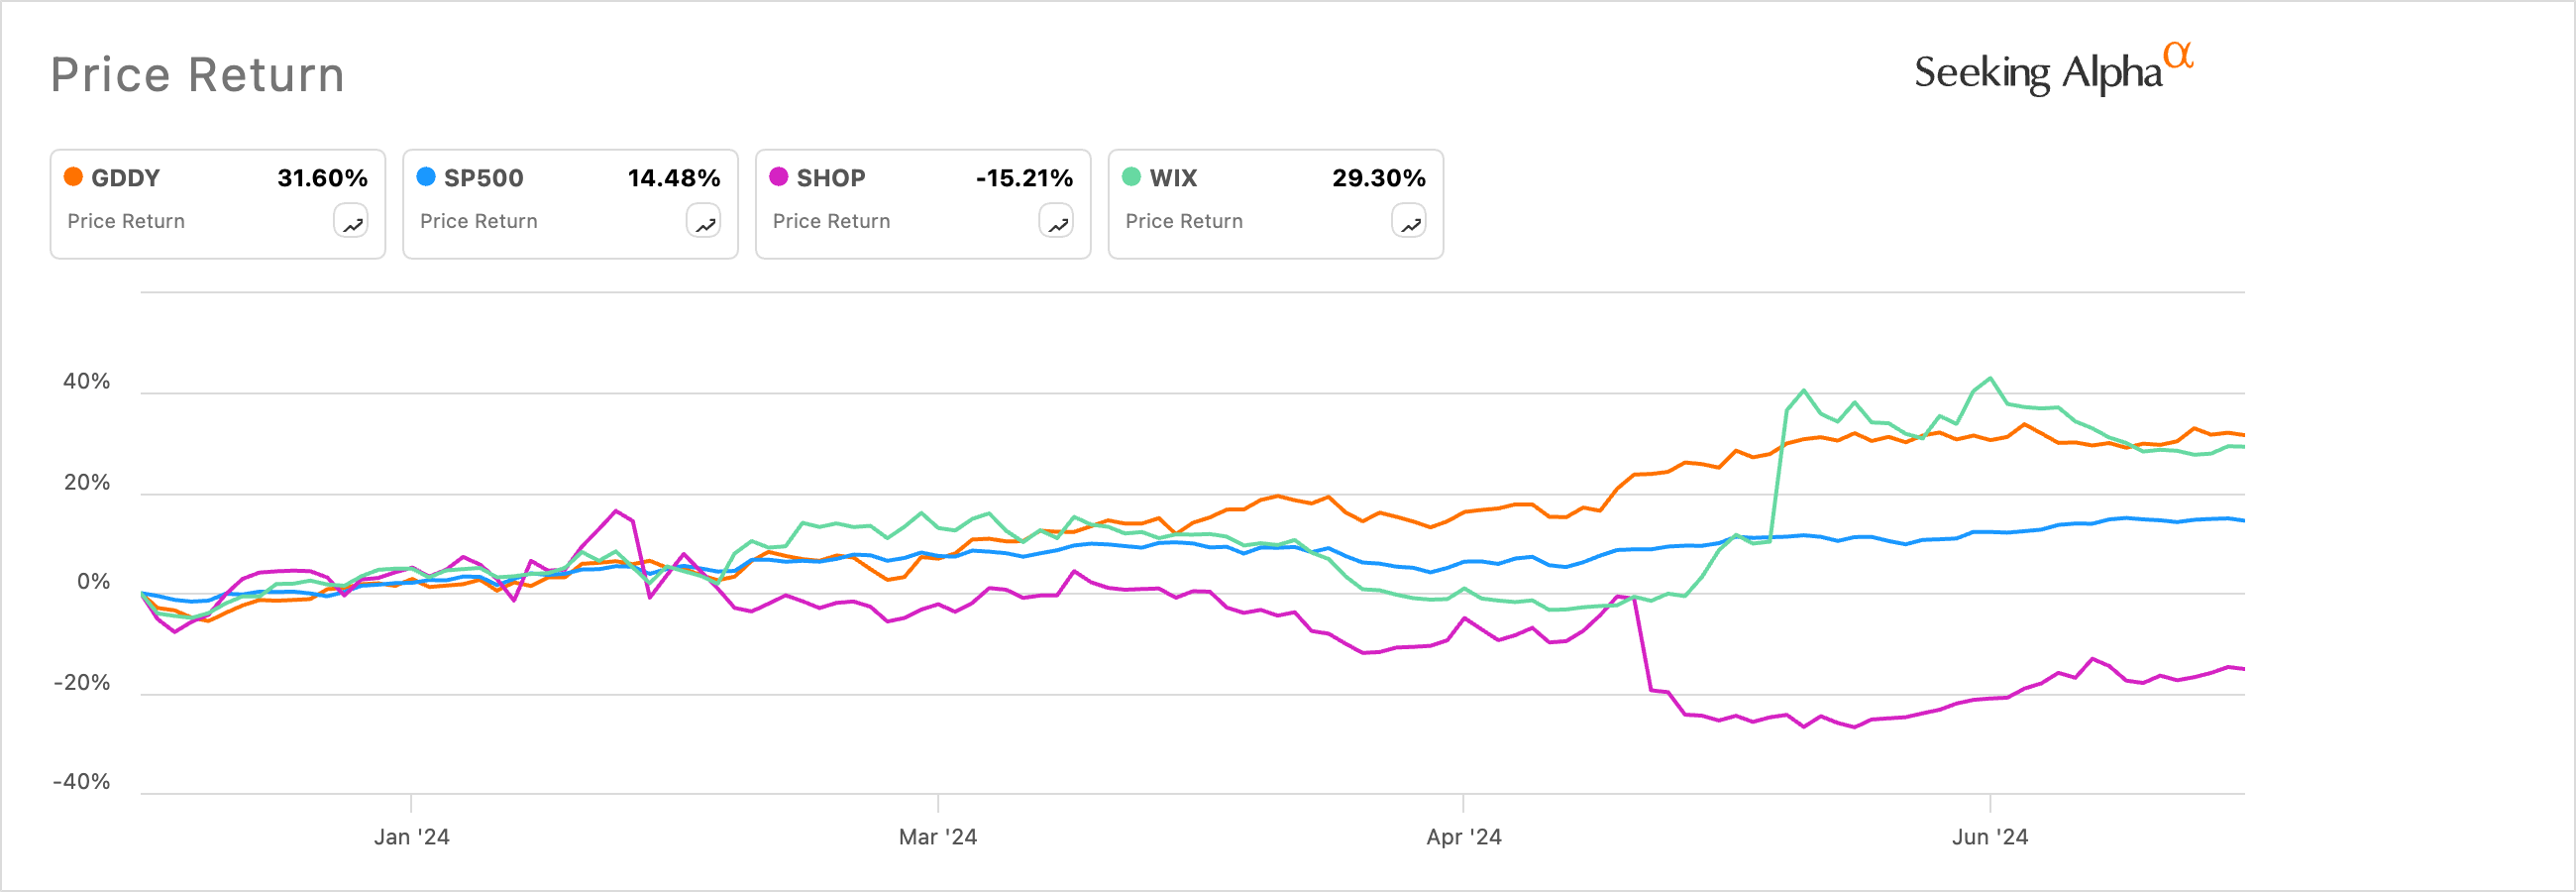Click the Price Return chart heading
This screenshot has height=892, width=2576.
(198, 75)
